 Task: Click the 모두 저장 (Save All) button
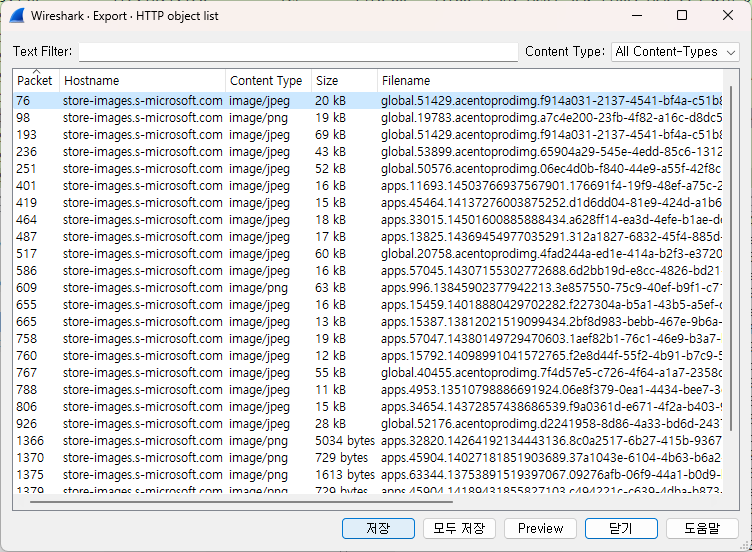459,529
